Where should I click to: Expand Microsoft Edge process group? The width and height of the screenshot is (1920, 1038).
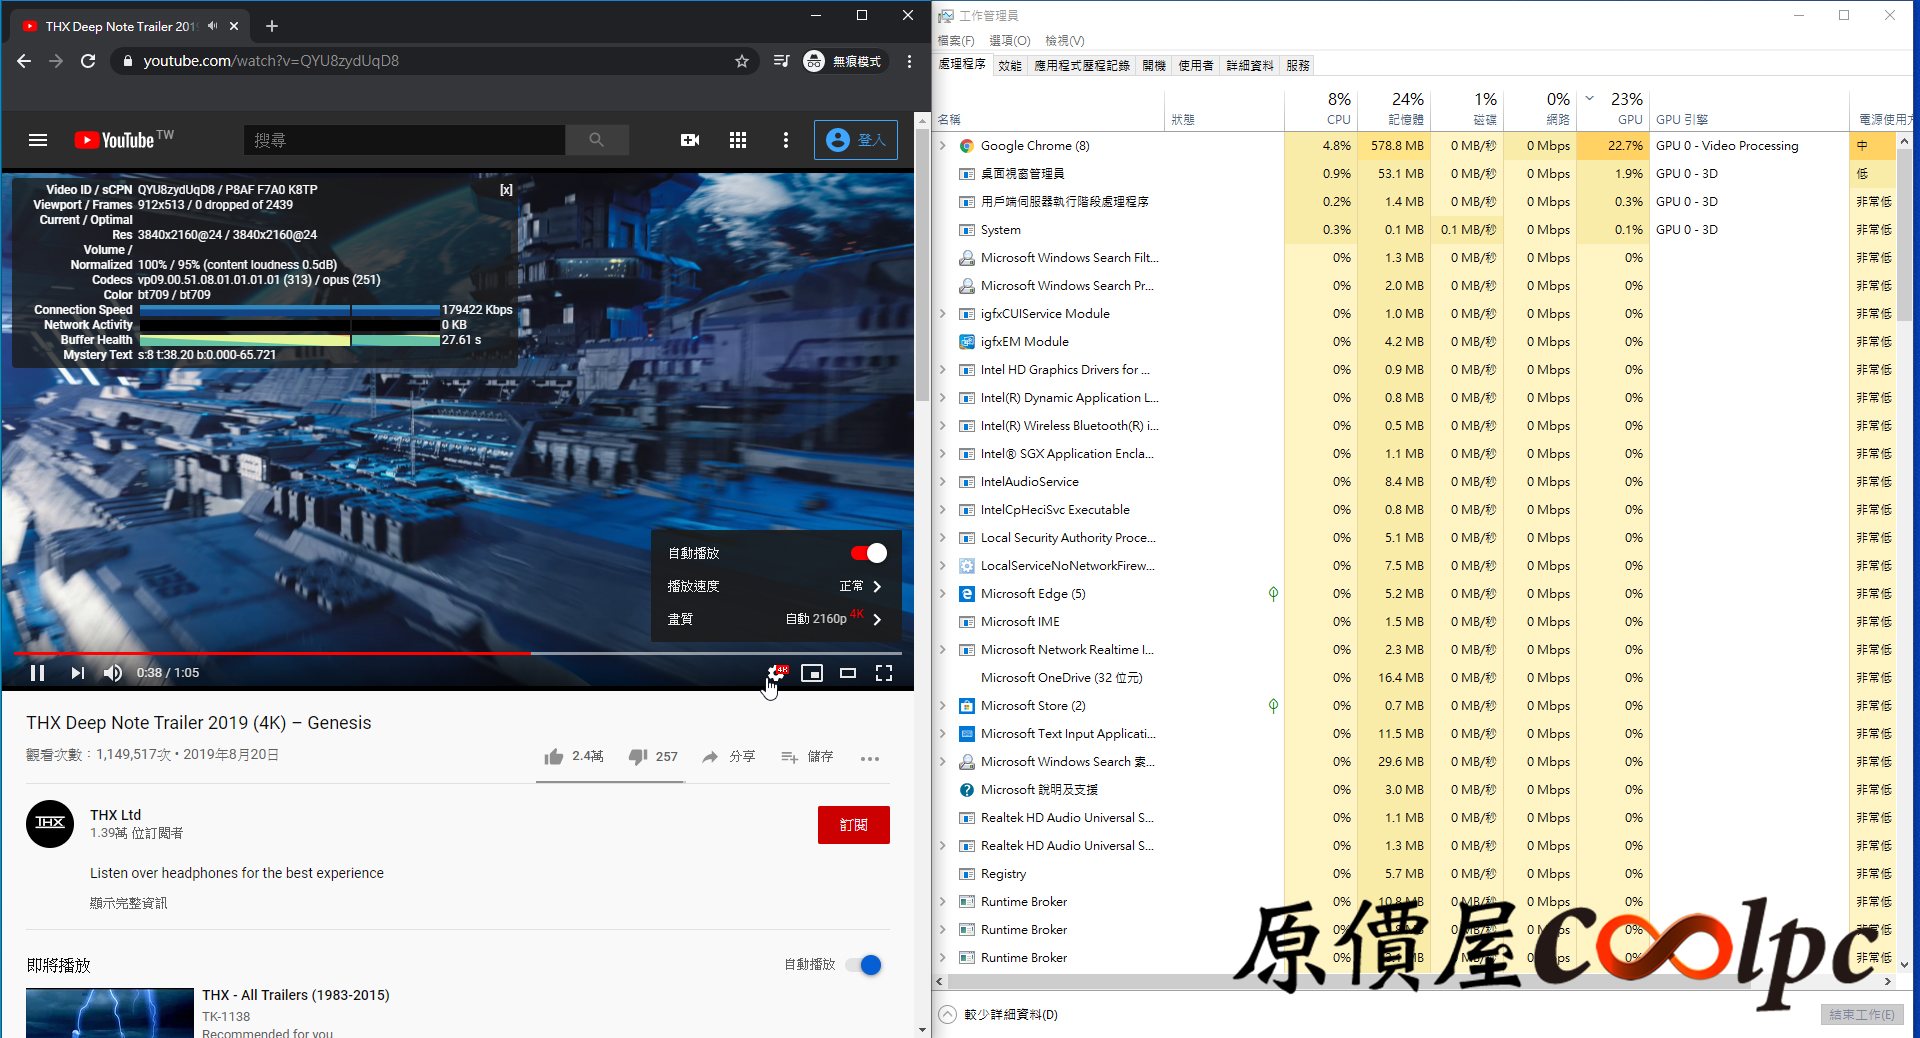point(943,594)
